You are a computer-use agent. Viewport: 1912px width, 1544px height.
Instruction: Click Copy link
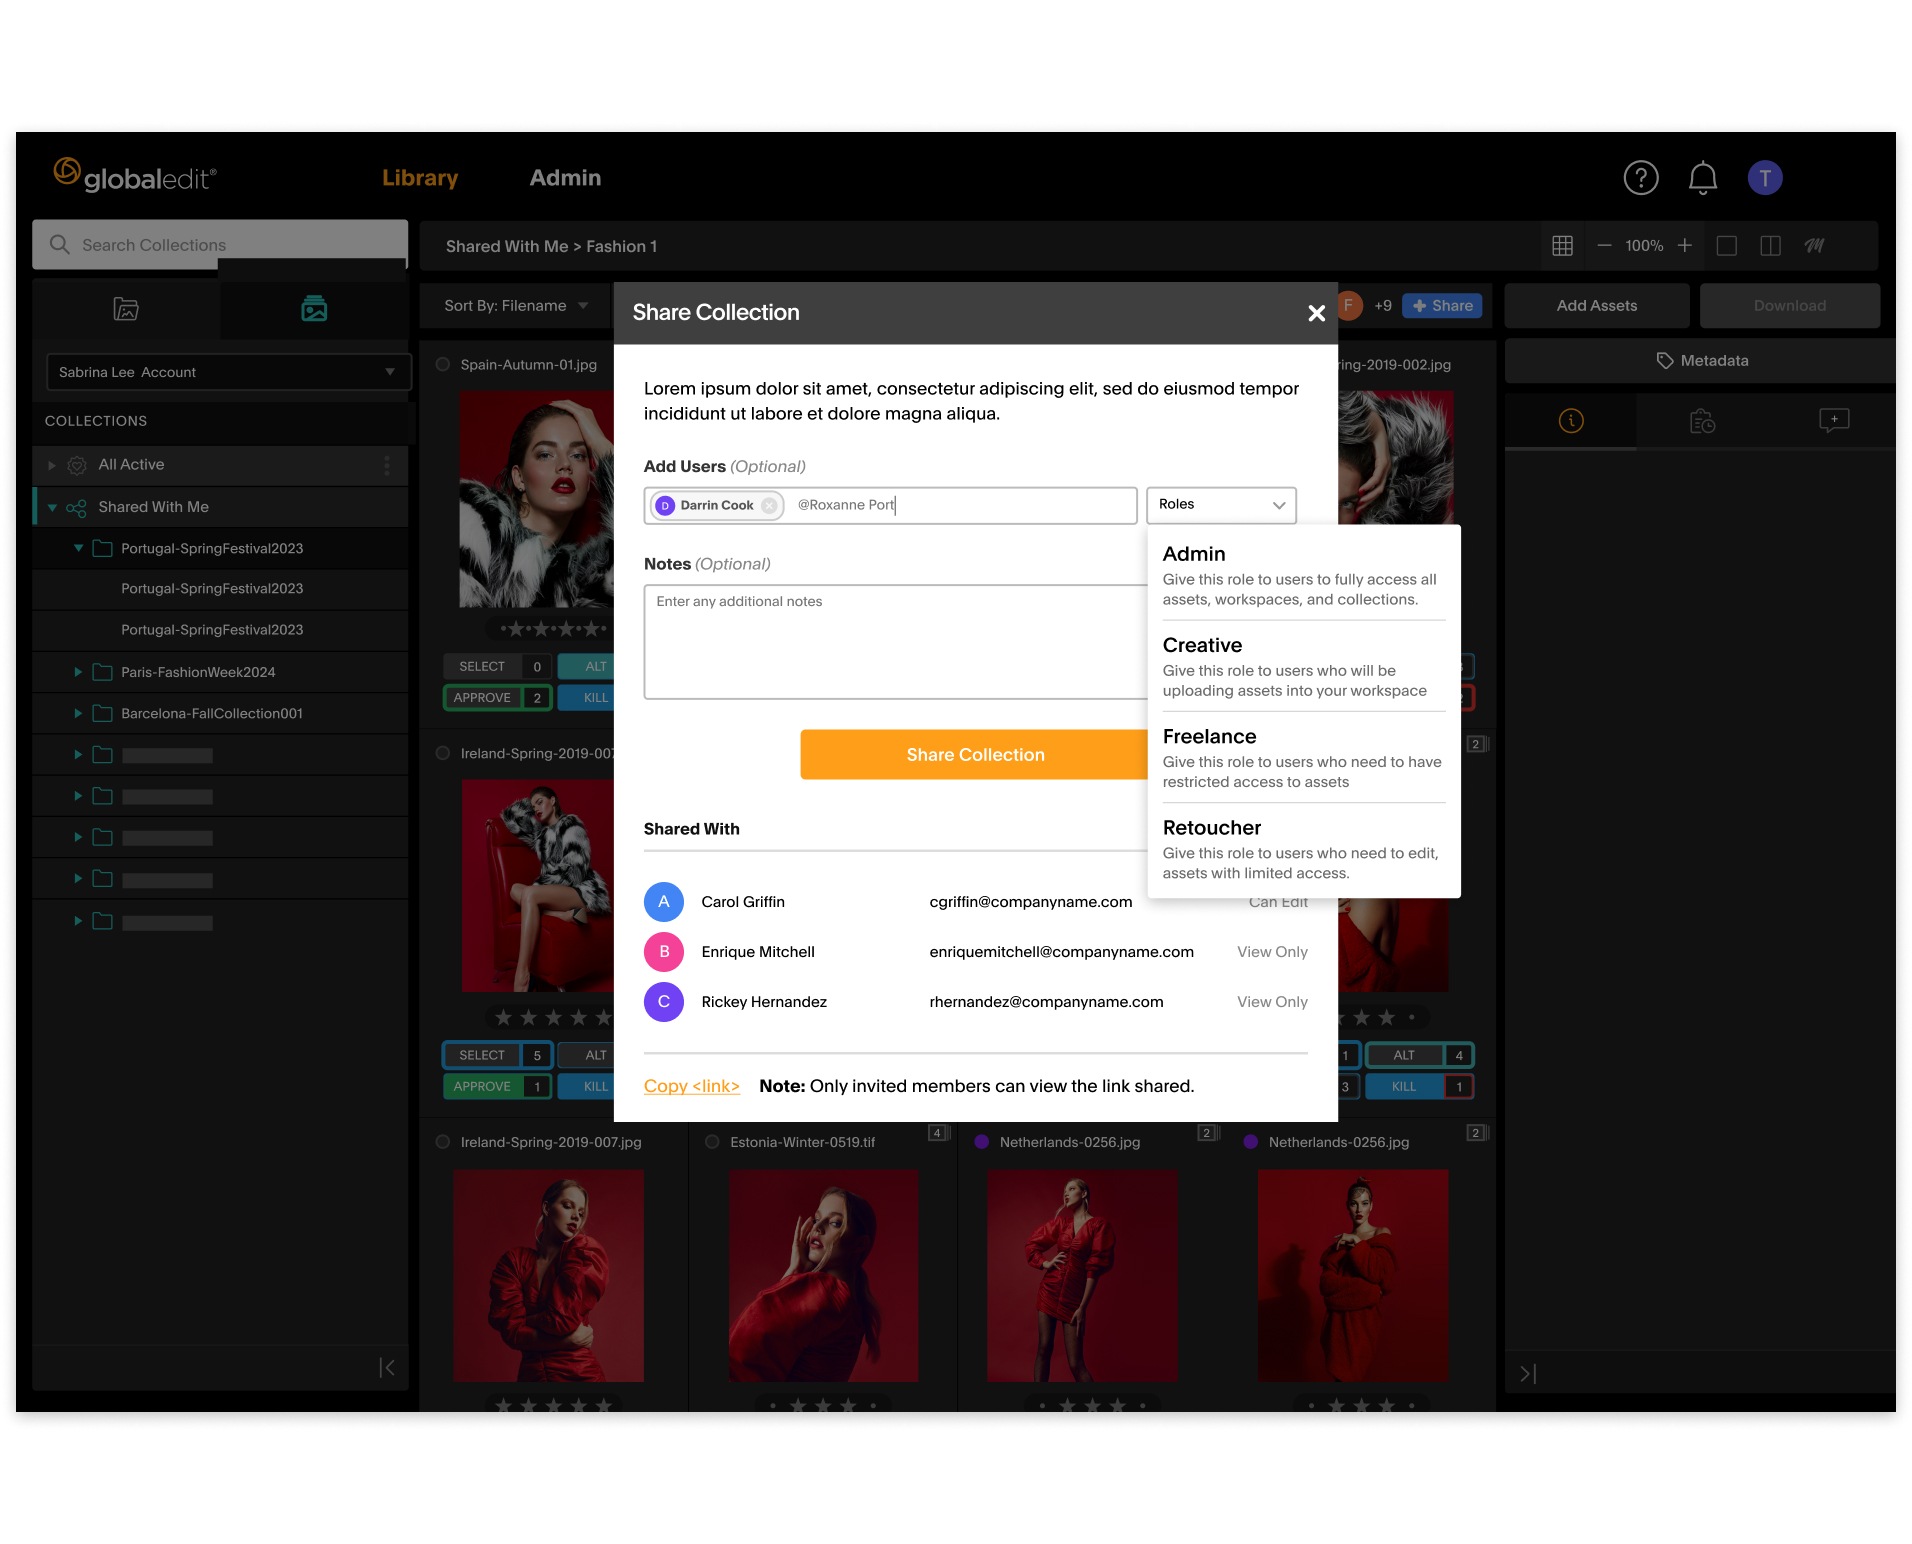[x=691, y=1086]
